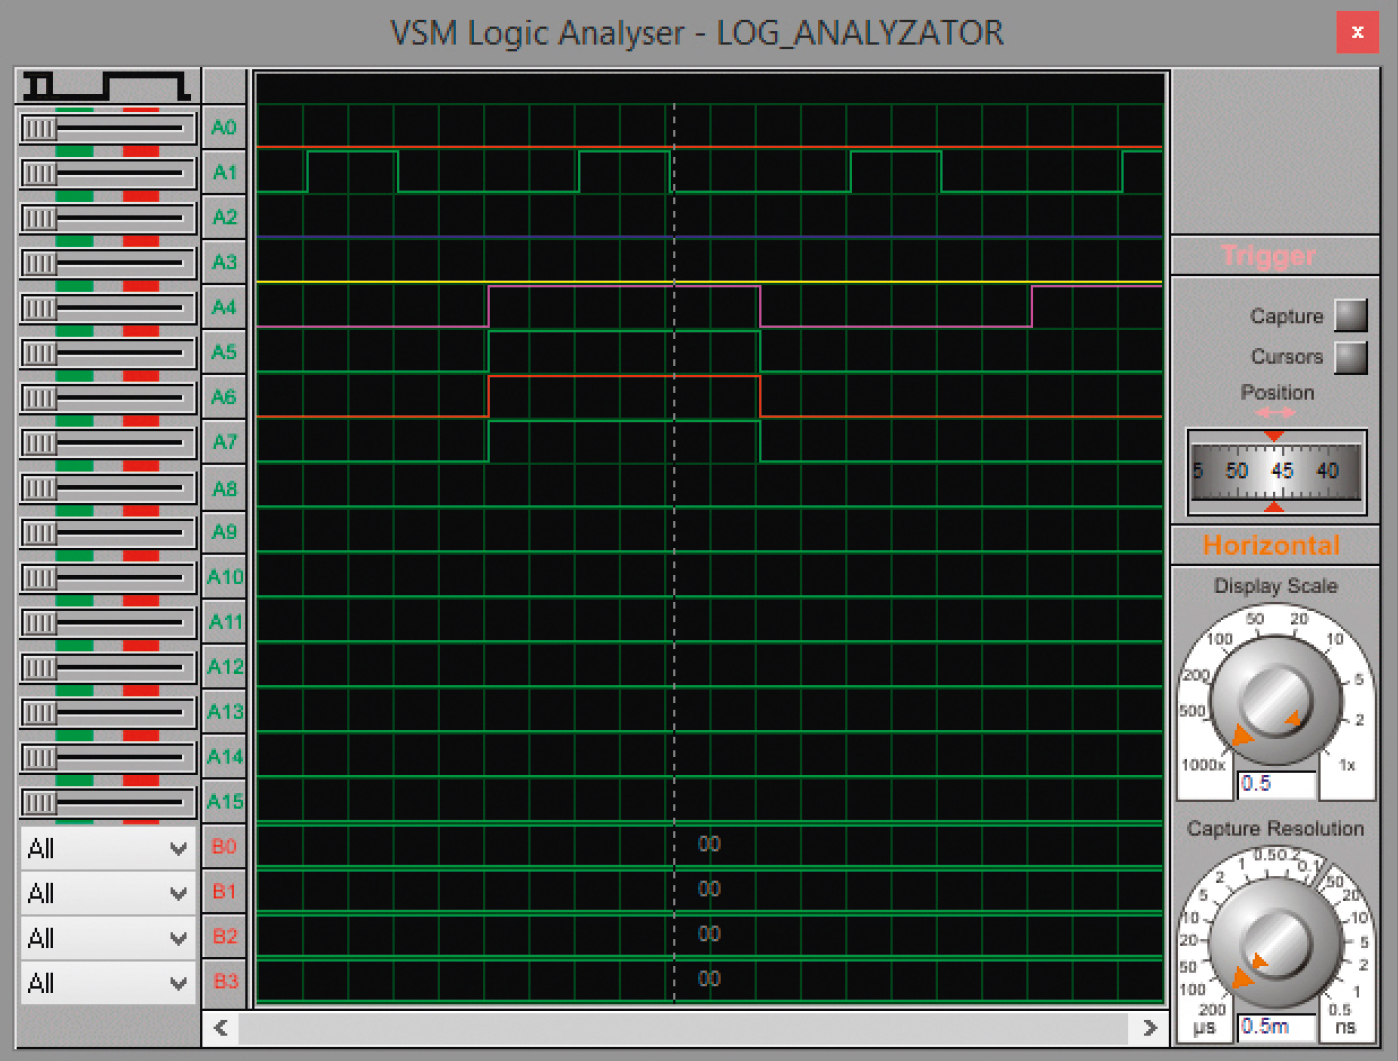Viewport: 1398px width, 1061px height.
Task: Click the Display Scale 0.5 value field
Action: (1276, 784)
